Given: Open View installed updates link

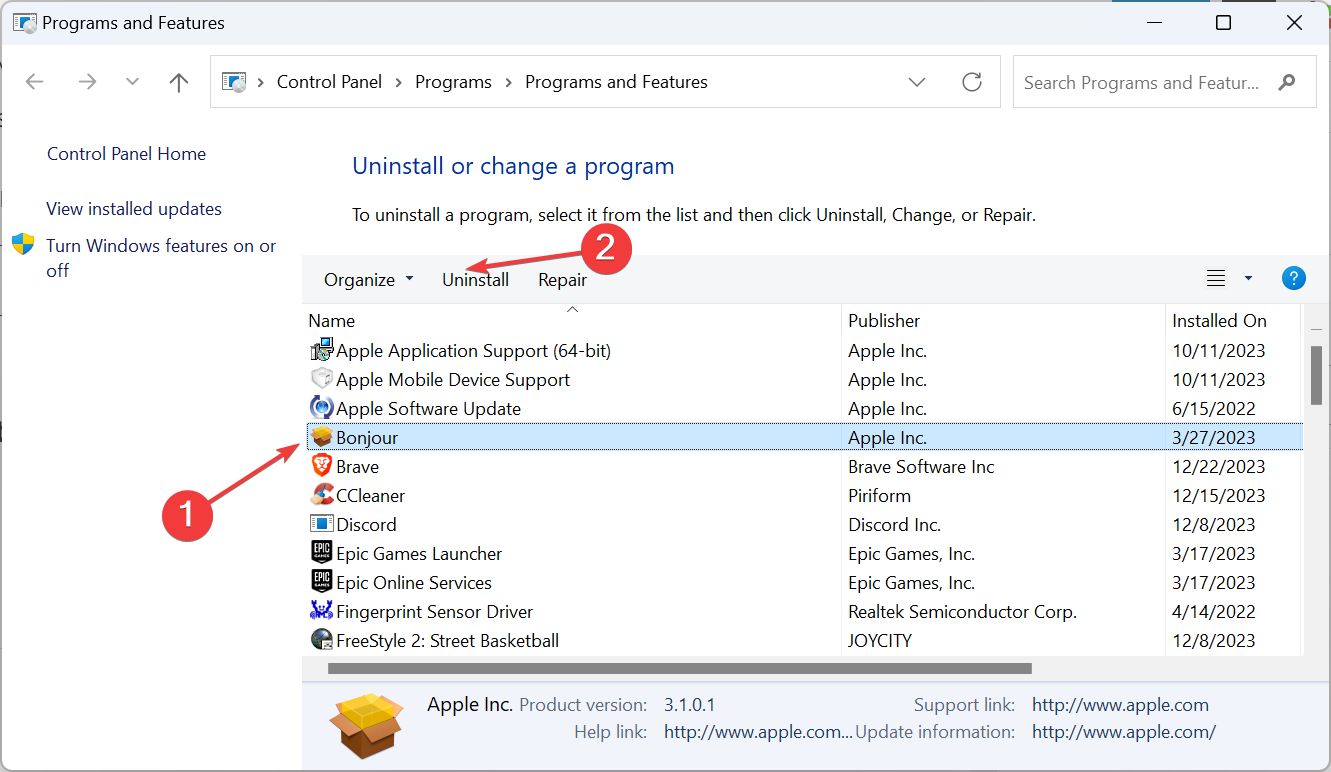Looking at the screenshot, I should tap(134, 209).
